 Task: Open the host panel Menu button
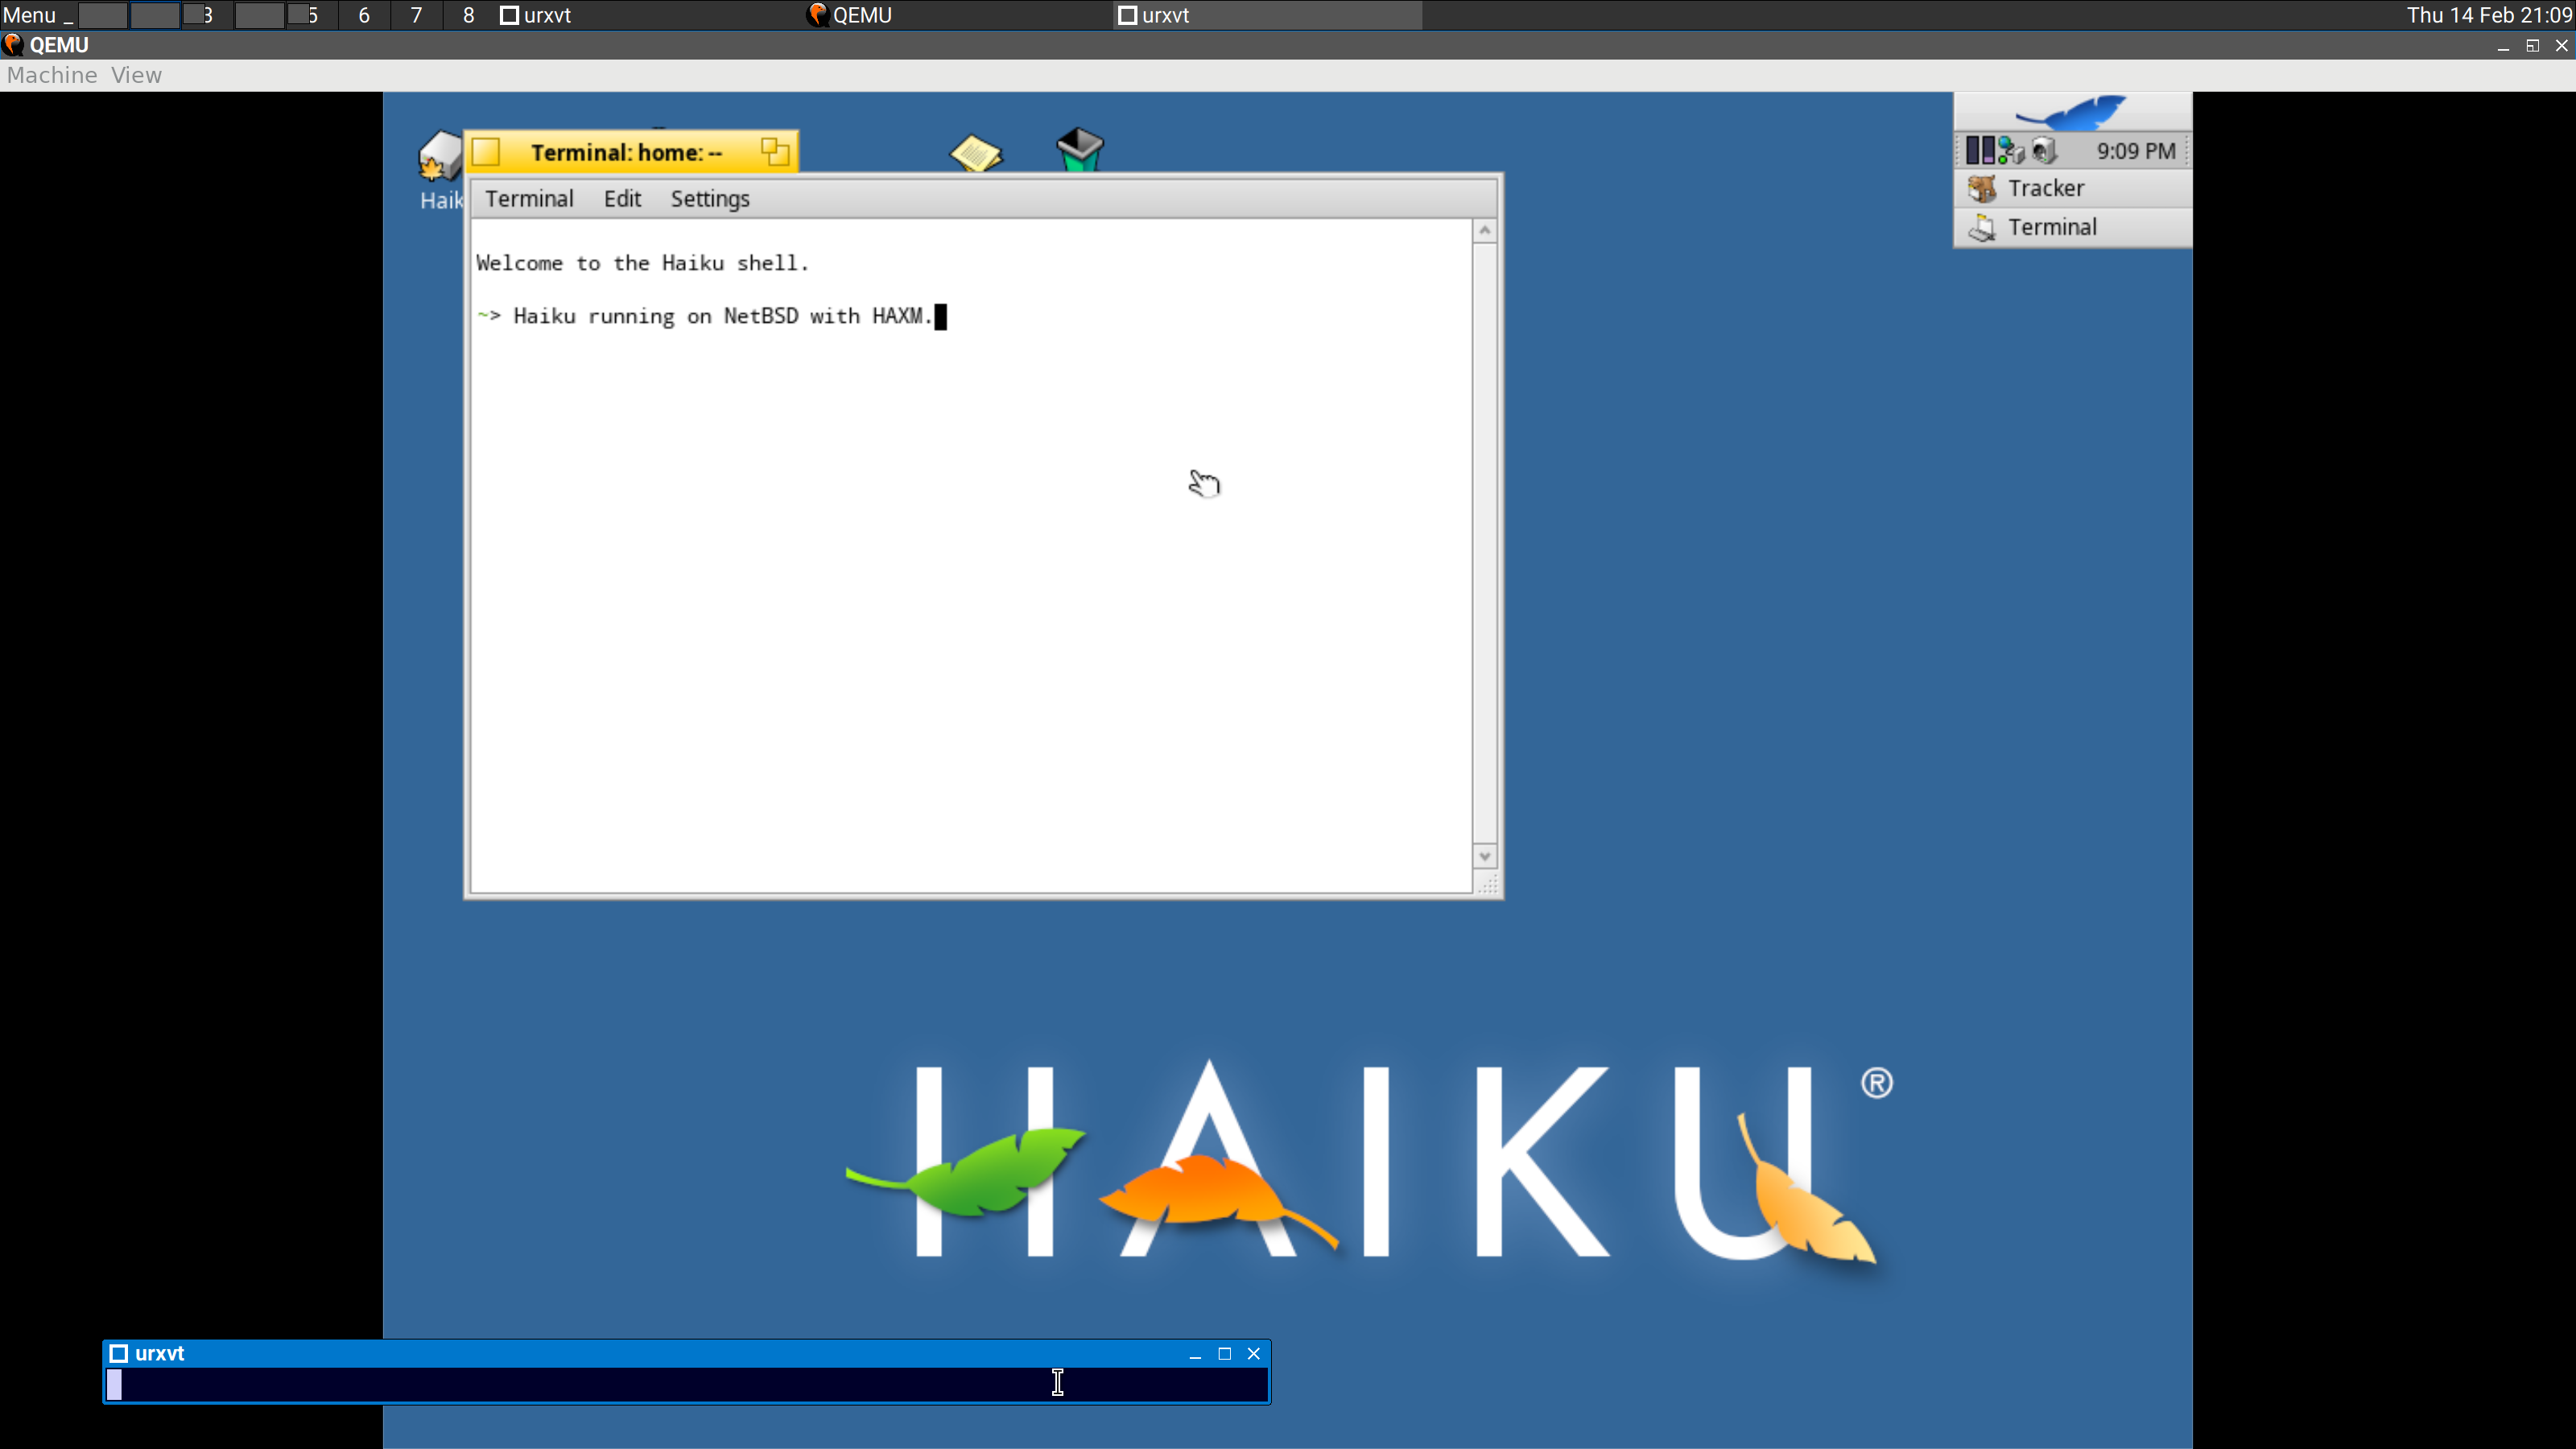click(x=29, y=15)
